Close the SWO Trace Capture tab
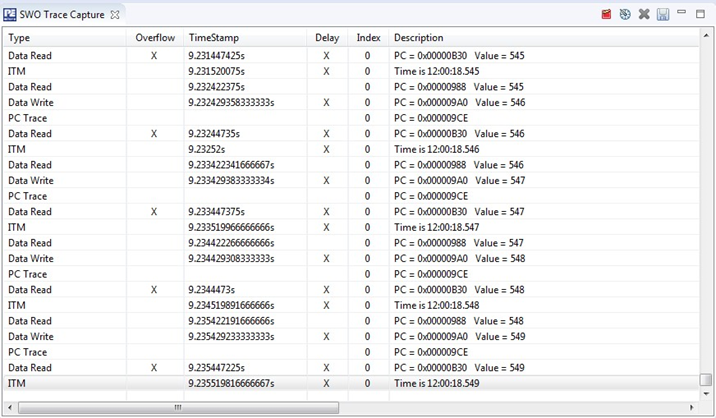Image resolution: width=716 pixels, height=418 pixels. (115, 15)
